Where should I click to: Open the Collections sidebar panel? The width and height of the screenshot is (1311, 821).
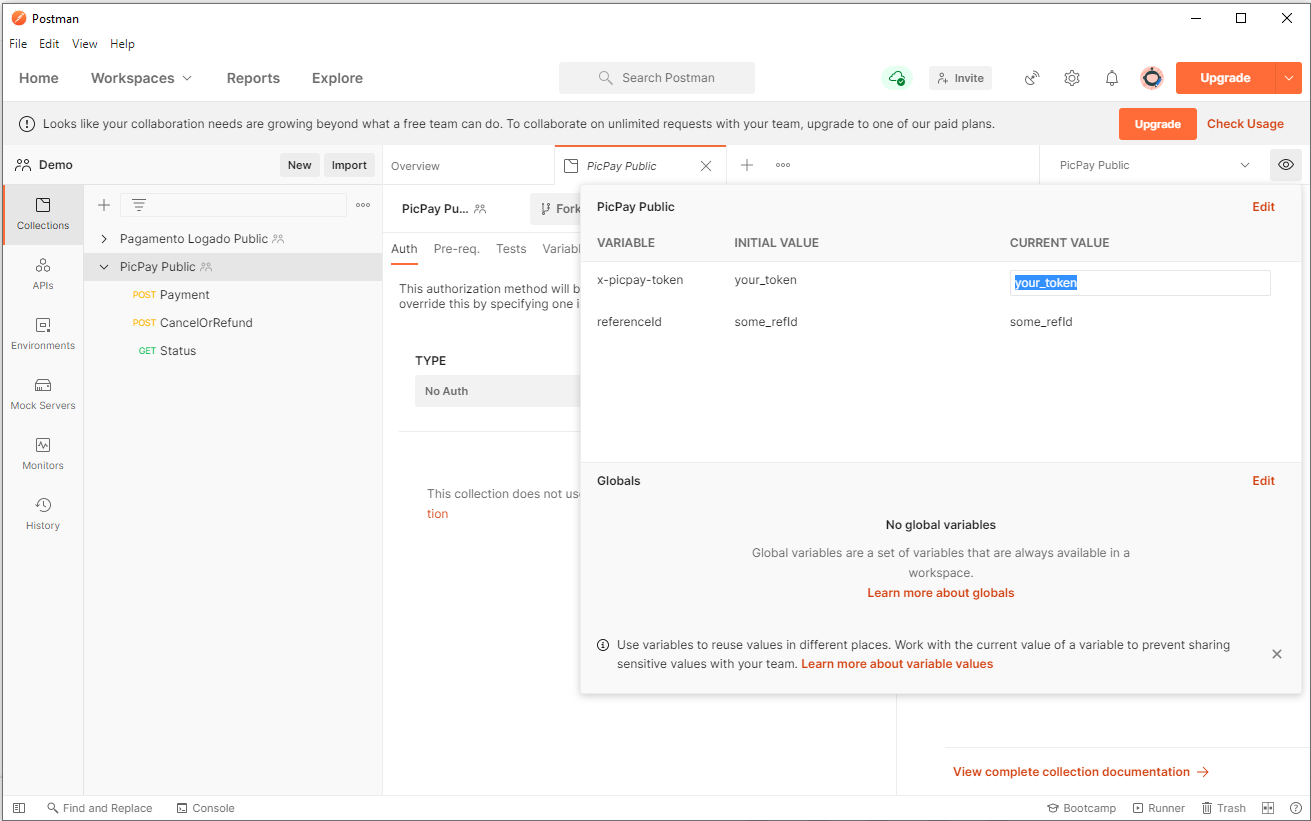tap(43, 214)
